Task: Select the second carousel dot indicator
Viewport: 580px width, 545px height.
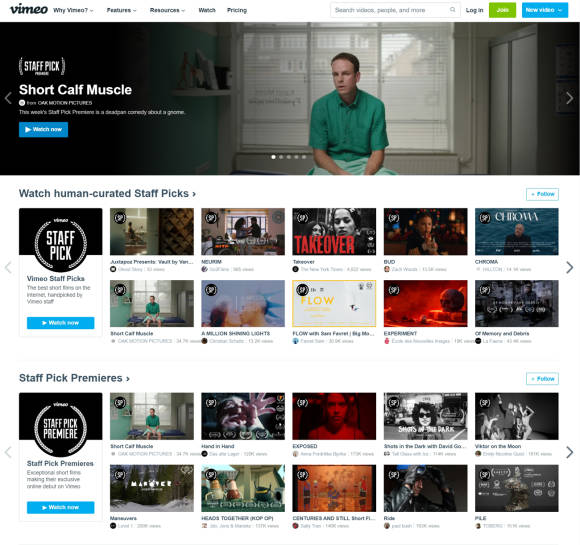Action: click(281, 157)
